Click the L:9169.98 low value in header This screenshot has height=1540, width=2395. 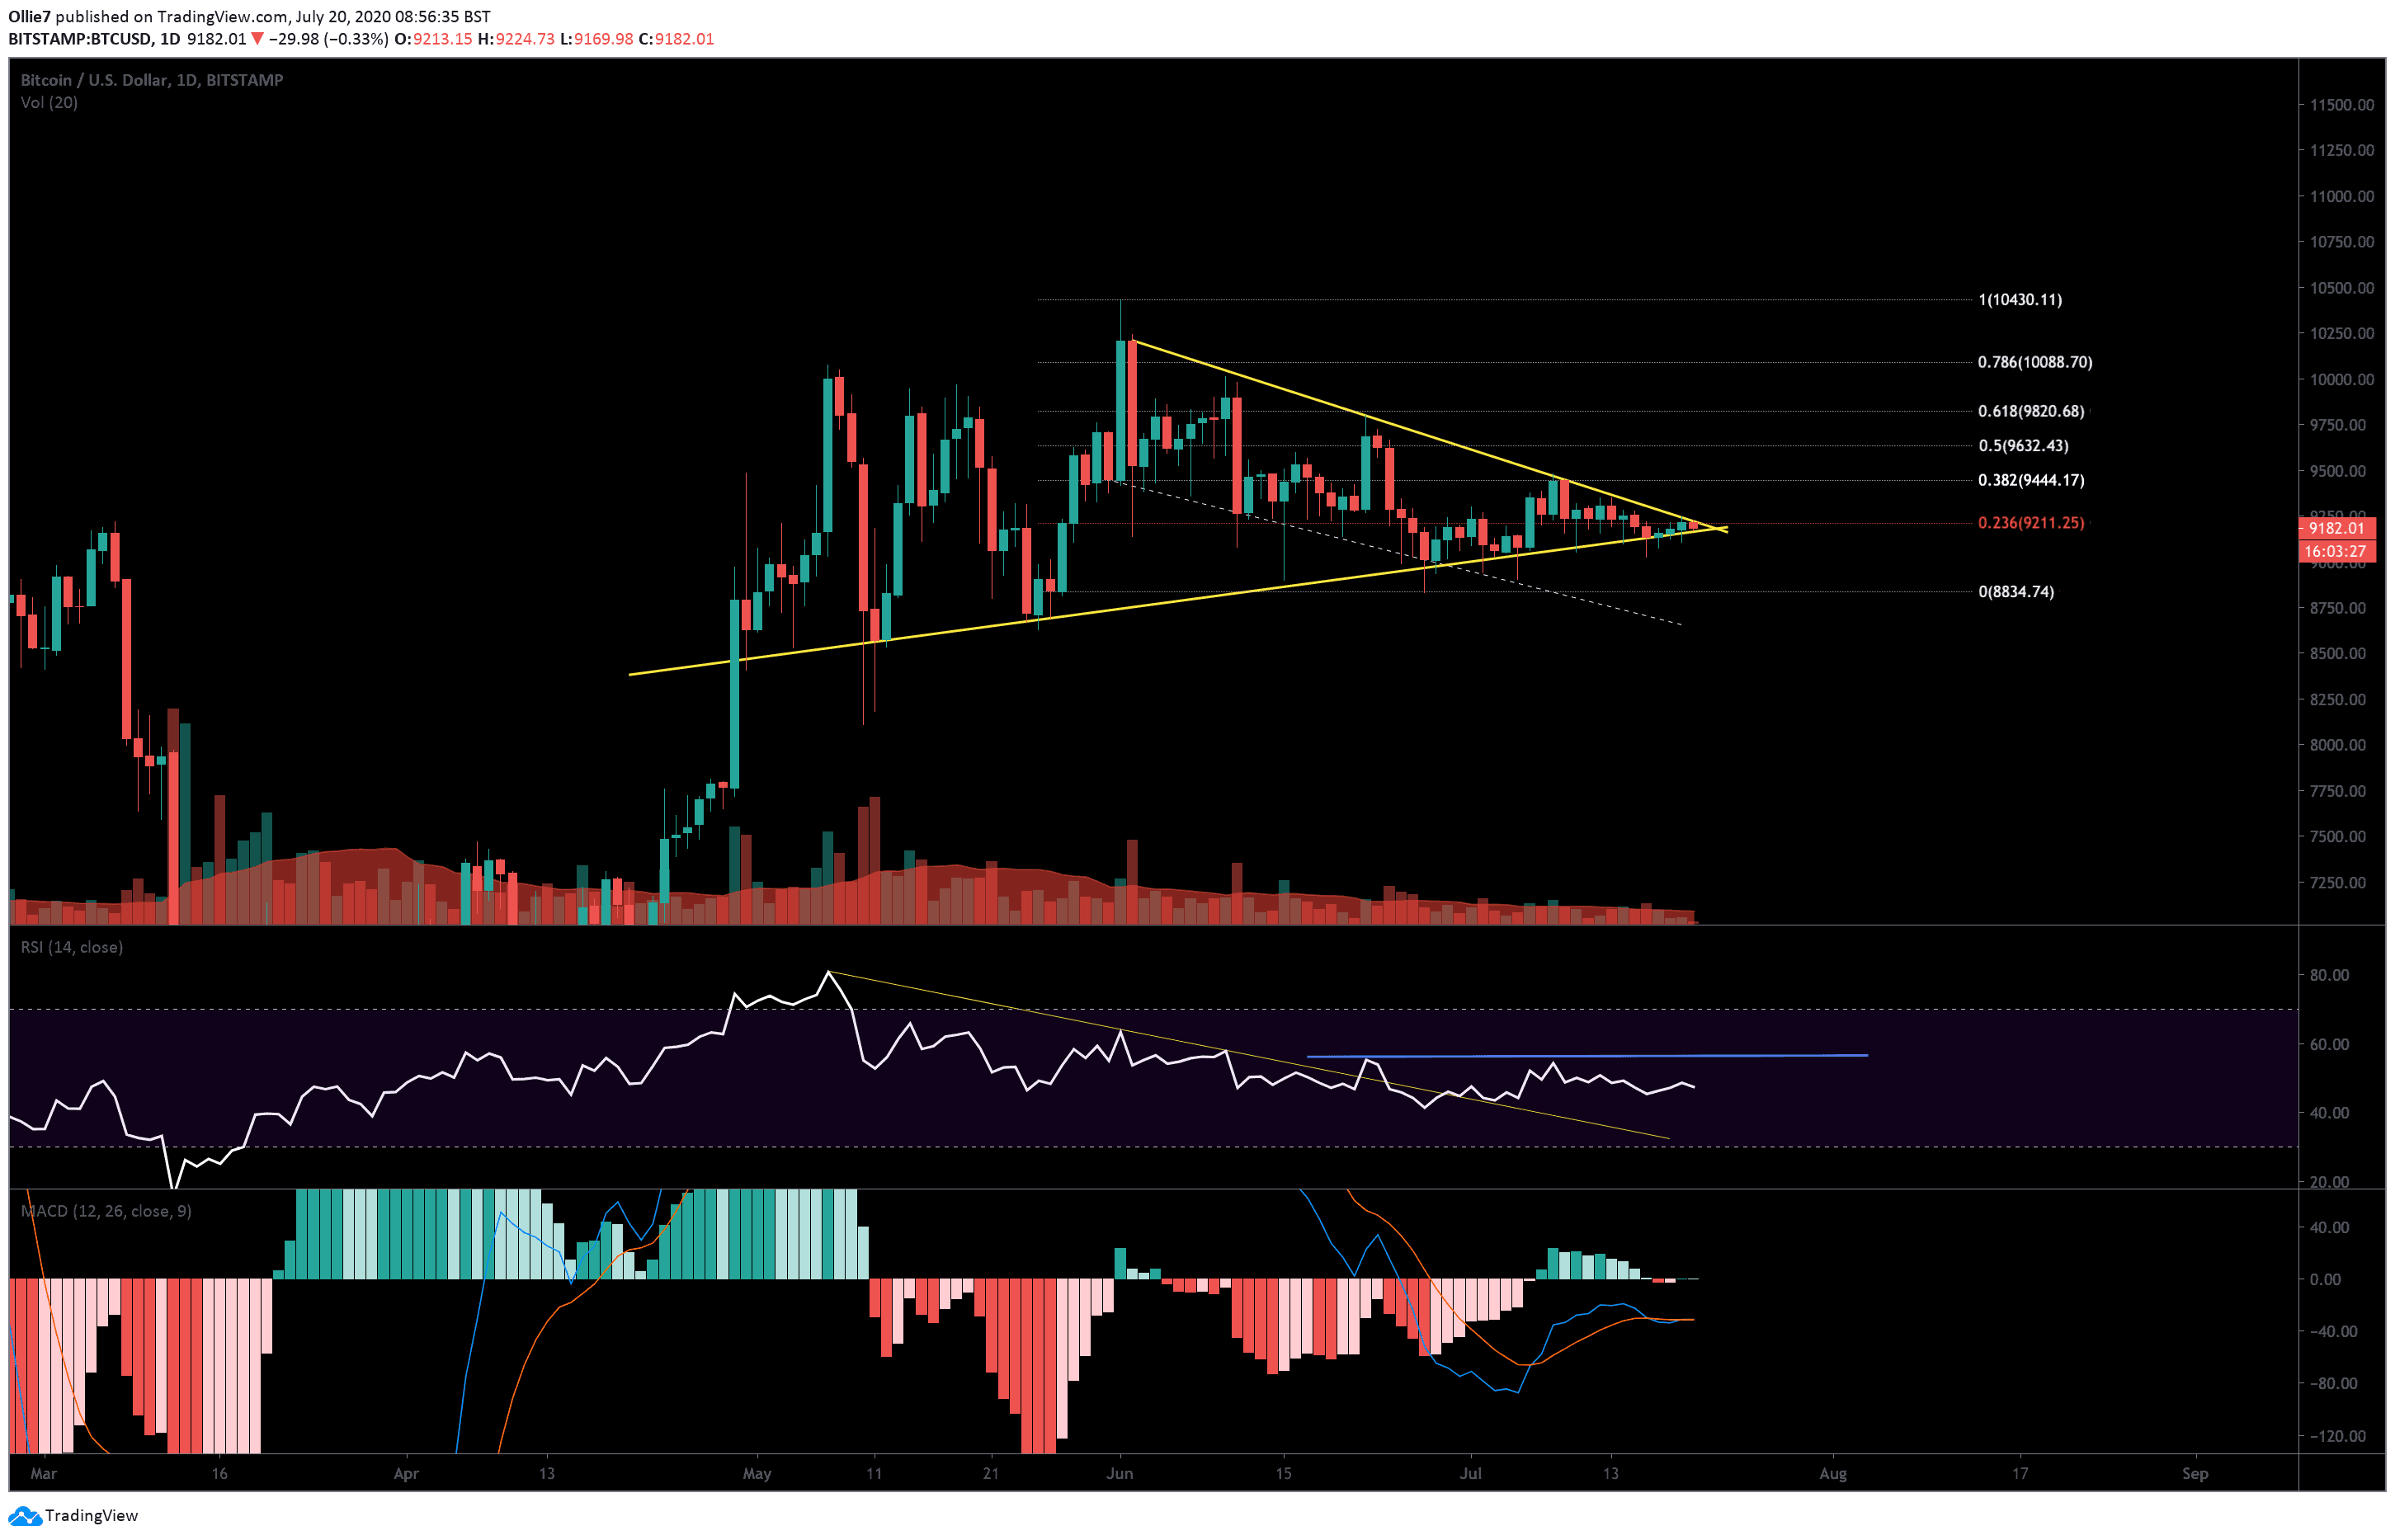click(x=597, y=39)
